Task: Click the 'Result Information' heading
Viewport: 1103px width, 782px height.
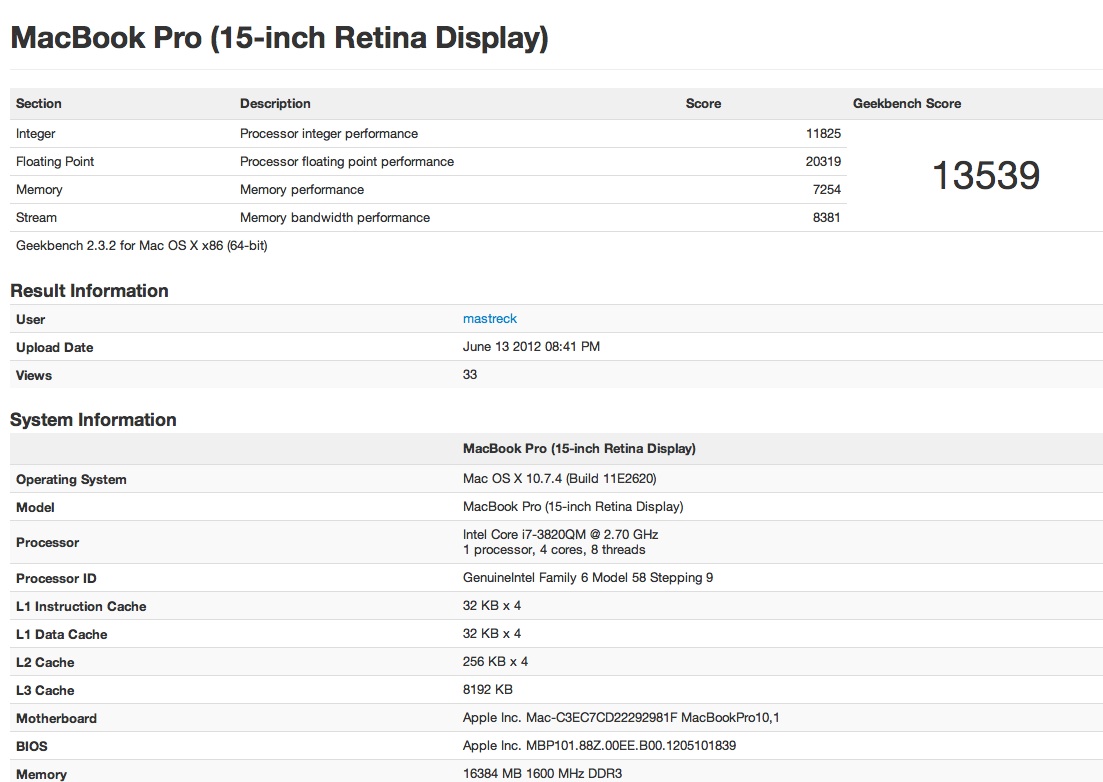Action: point(89,290)
